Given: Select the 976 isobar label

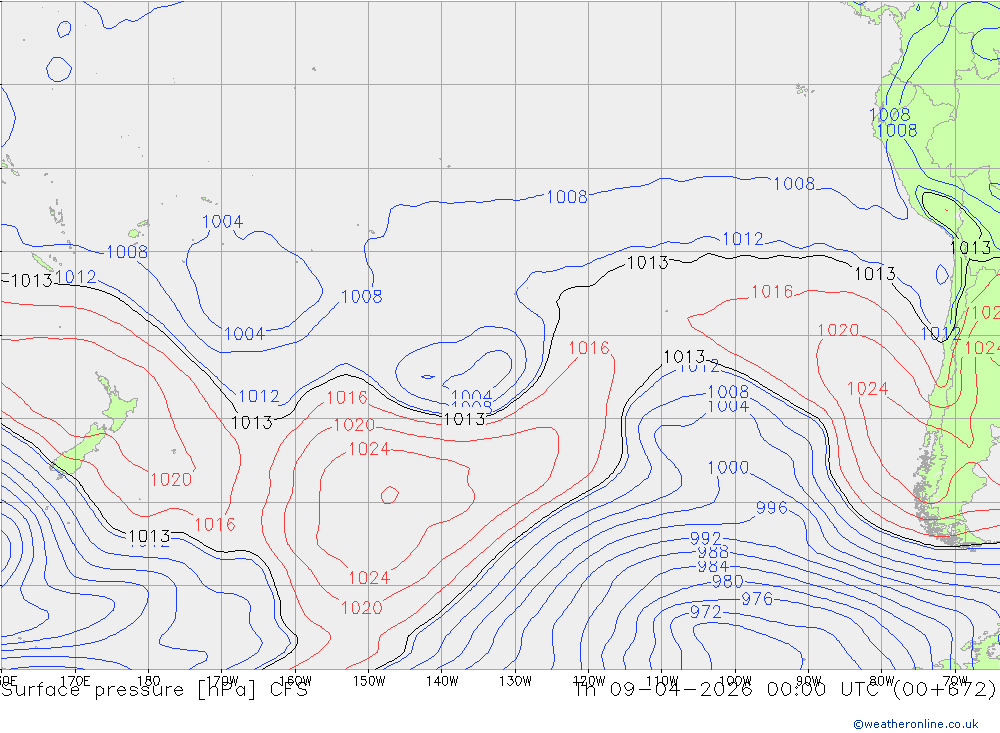Looking at the screenshot, I should [756, 599].
